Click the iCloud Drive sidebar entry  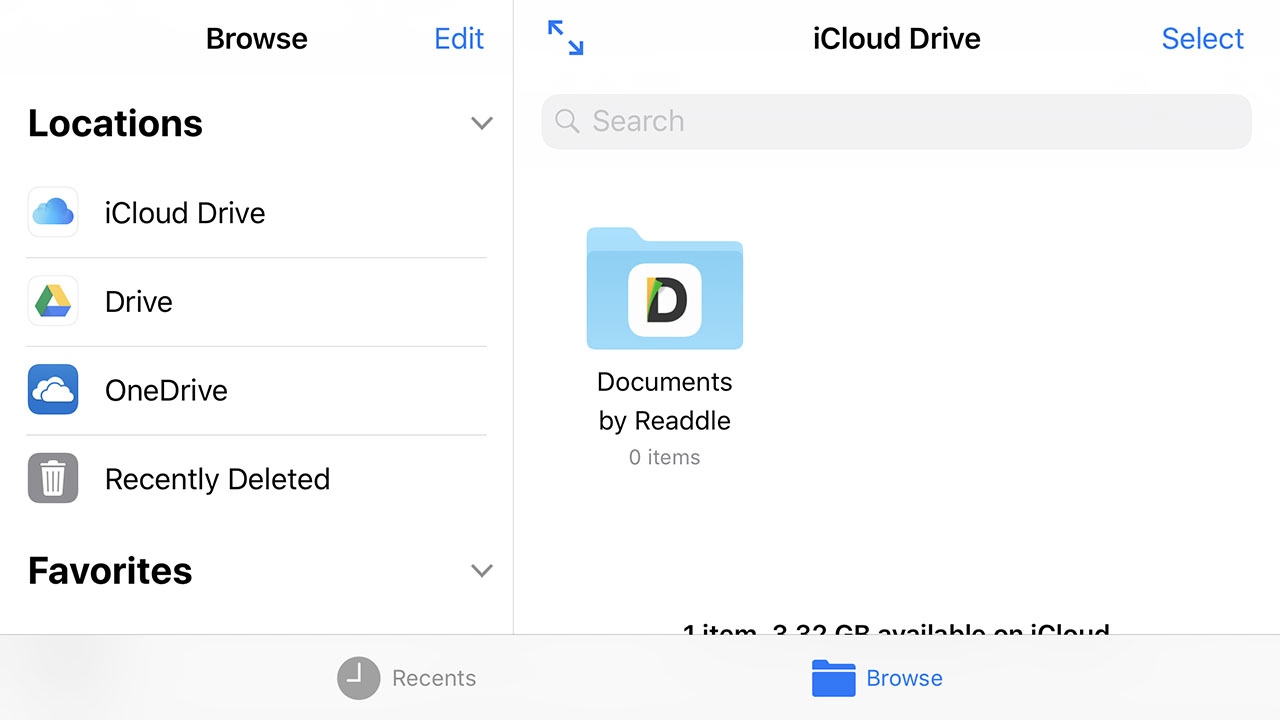(x=185, y=212)
